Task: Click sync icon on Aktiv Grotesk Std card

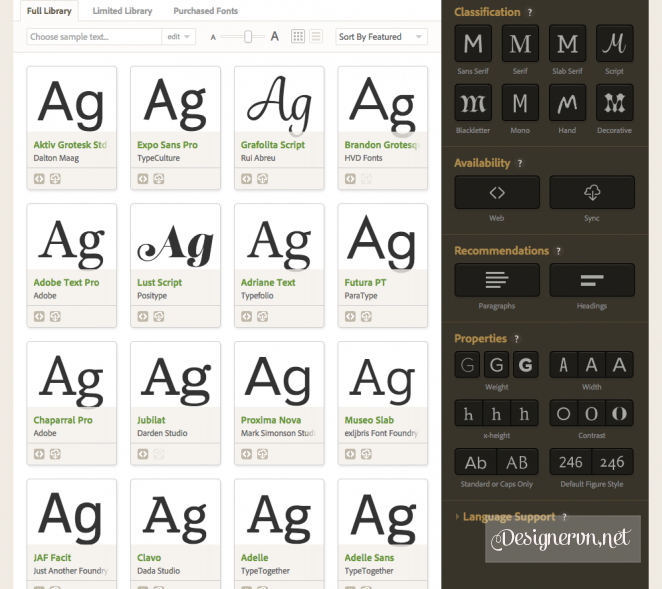Action: [x=55, y=179]
